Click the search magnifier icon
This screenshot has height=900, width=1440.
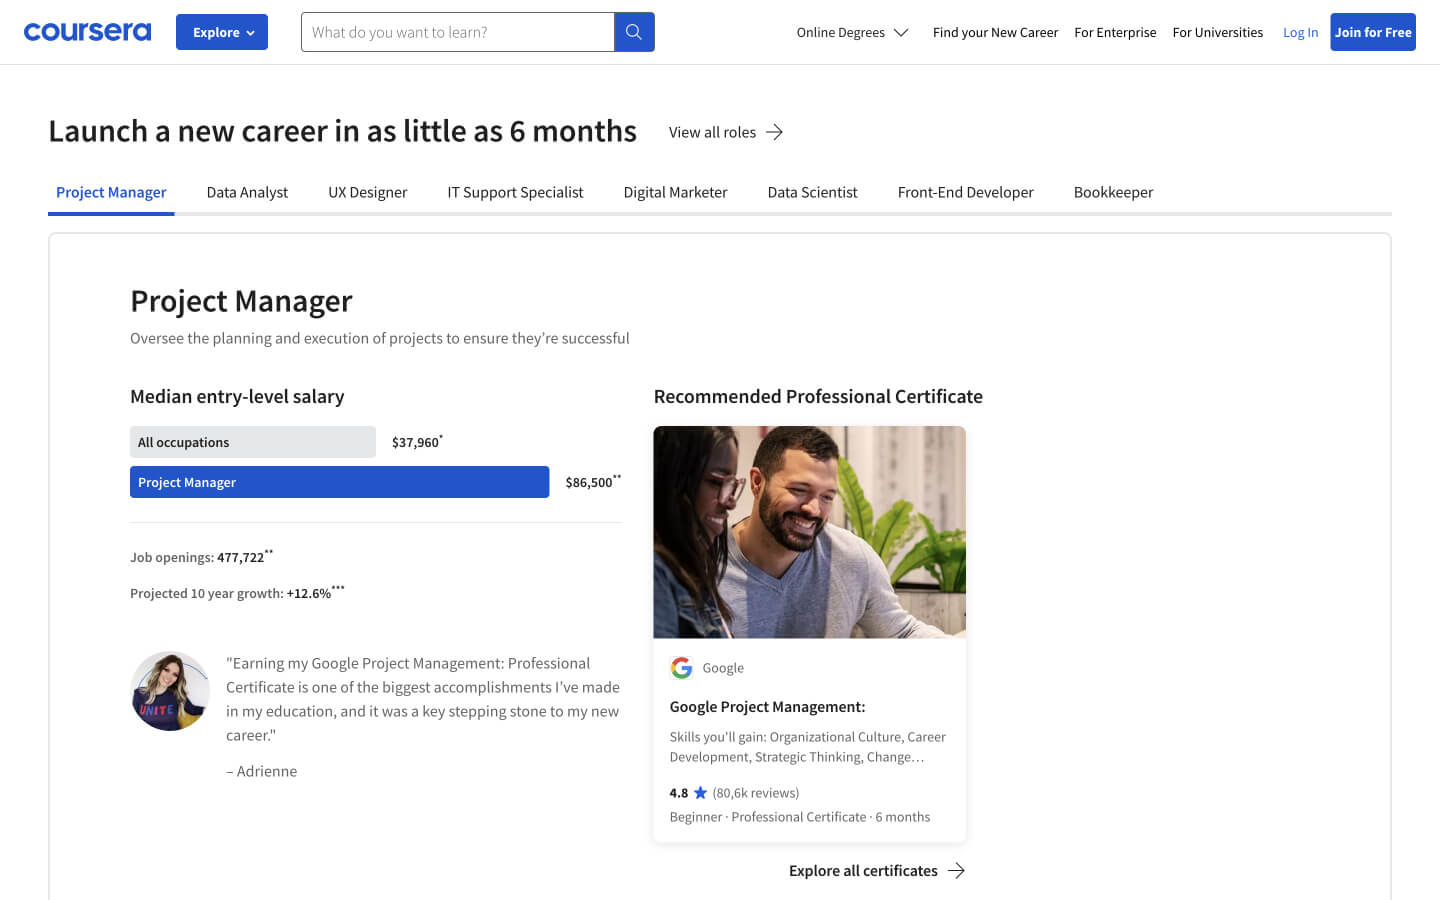(634, 31)
